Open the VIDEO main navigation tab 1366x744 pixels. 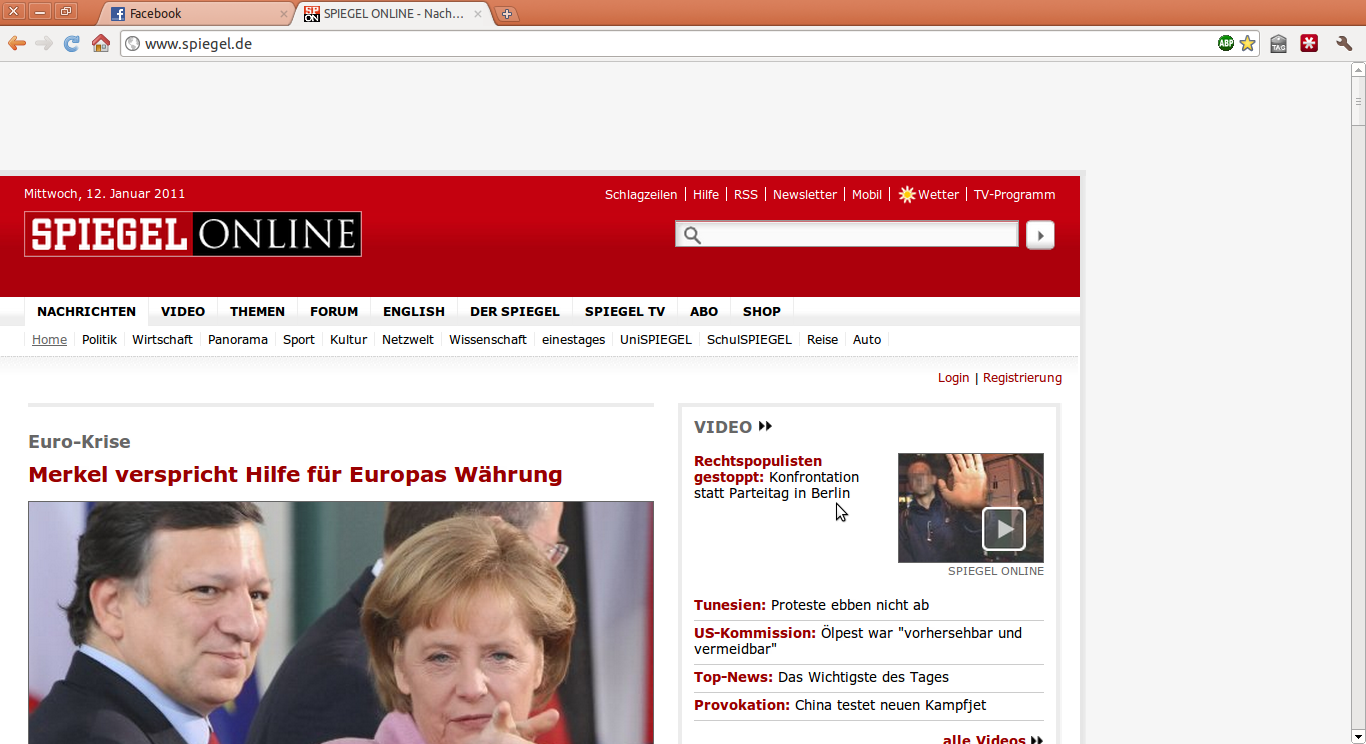pyautogui.click(x=183, y=311)
